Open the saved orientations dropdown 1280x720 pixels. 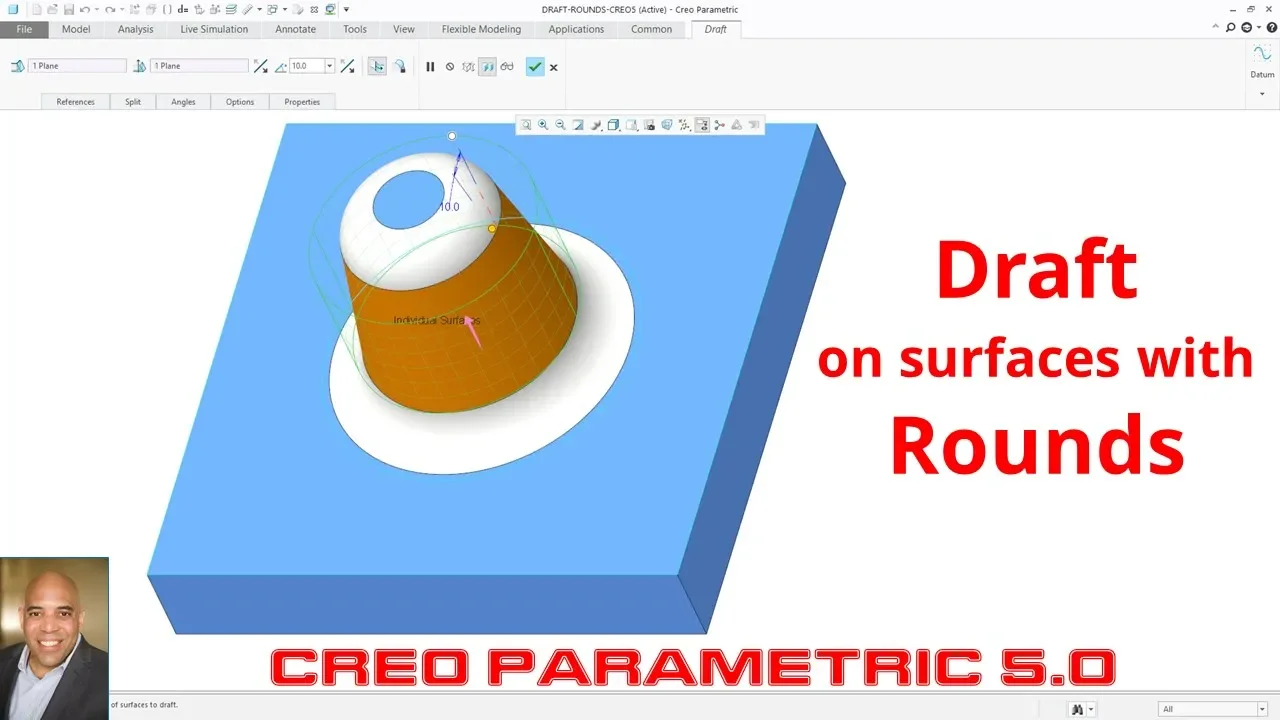(632, 125)
